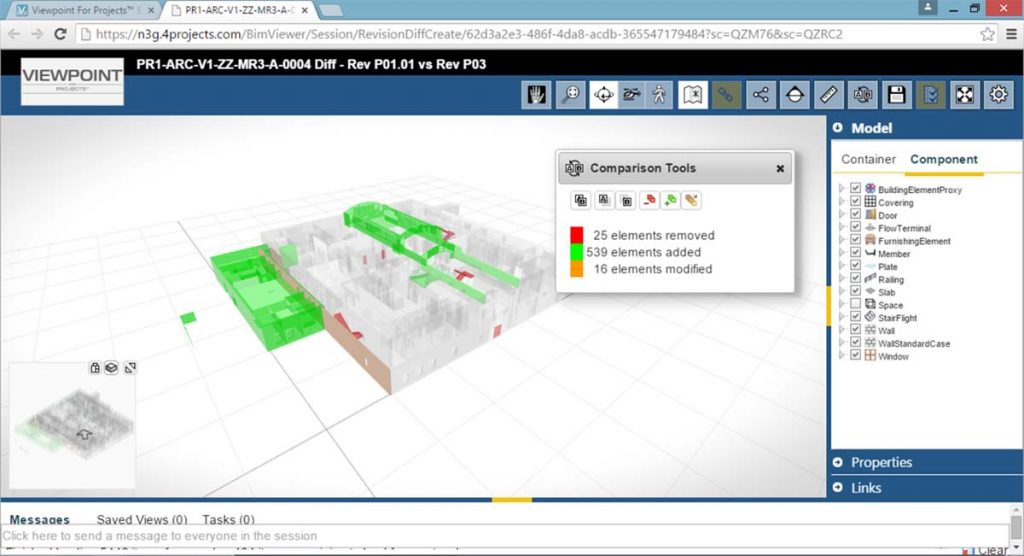This screenshot has height=556, width=1024.
Task: Show only revision B in comparison
Action: click(x=626, y=201)
